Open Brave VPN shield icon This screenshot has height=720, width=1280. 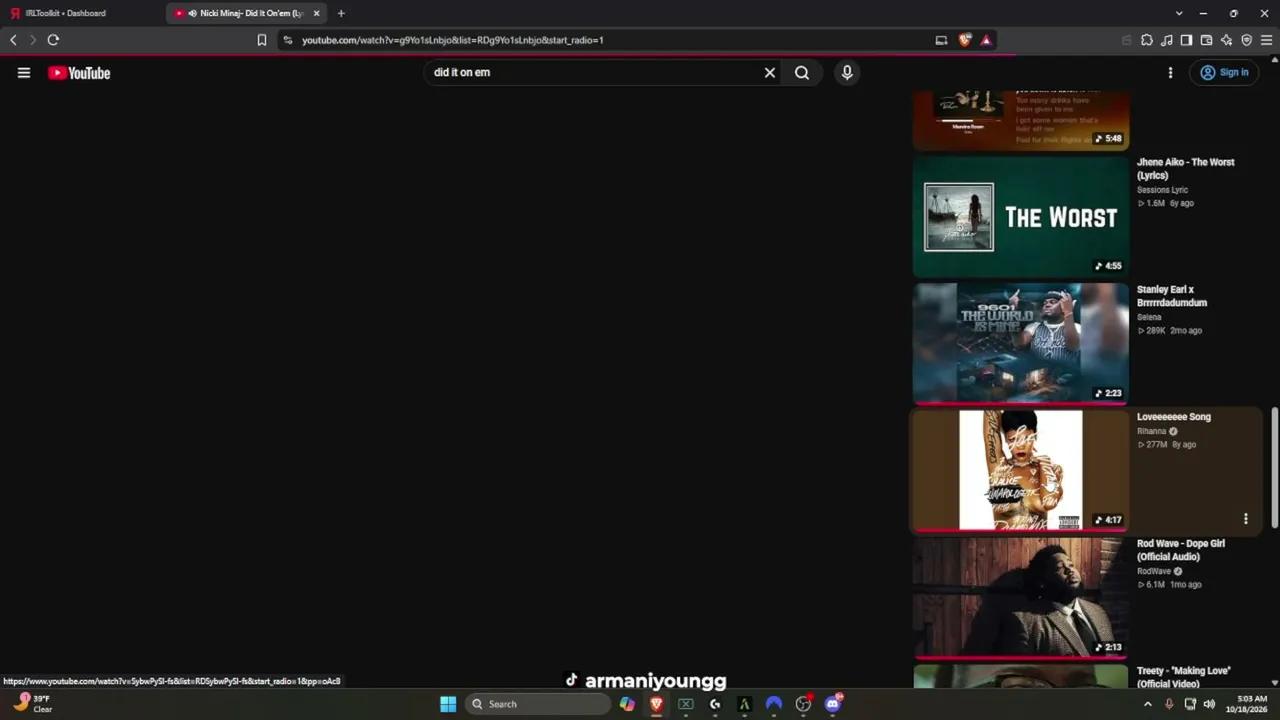pyautogui.click(x=1246, y=40)
